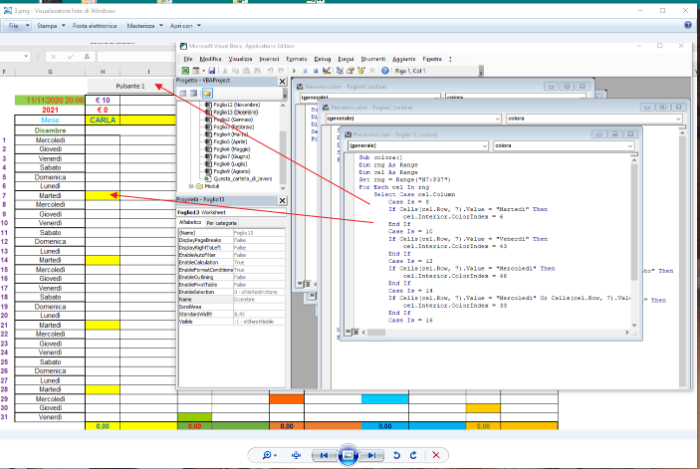The image size is (700, 469).
Task: Click the Find binoculars icon in VBA toolbar
Action: click(x=257, y=71)
